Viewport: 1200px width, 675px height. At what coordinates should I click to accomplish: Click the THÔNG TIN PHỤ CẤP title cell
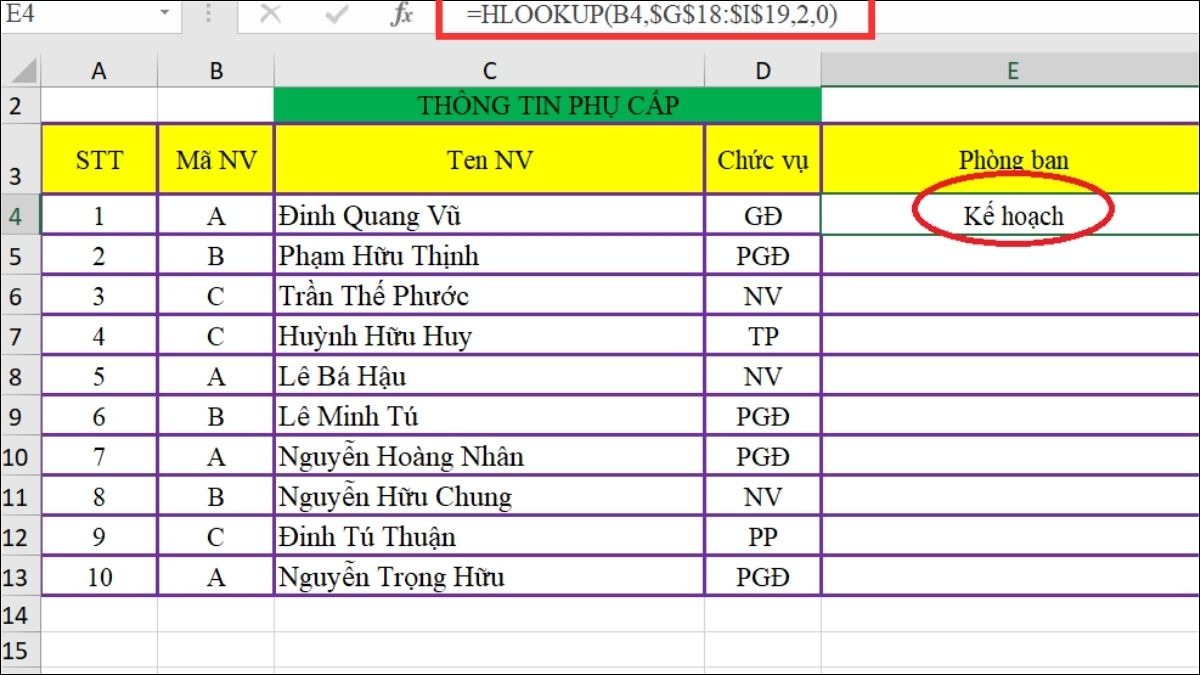pos(548,105)
